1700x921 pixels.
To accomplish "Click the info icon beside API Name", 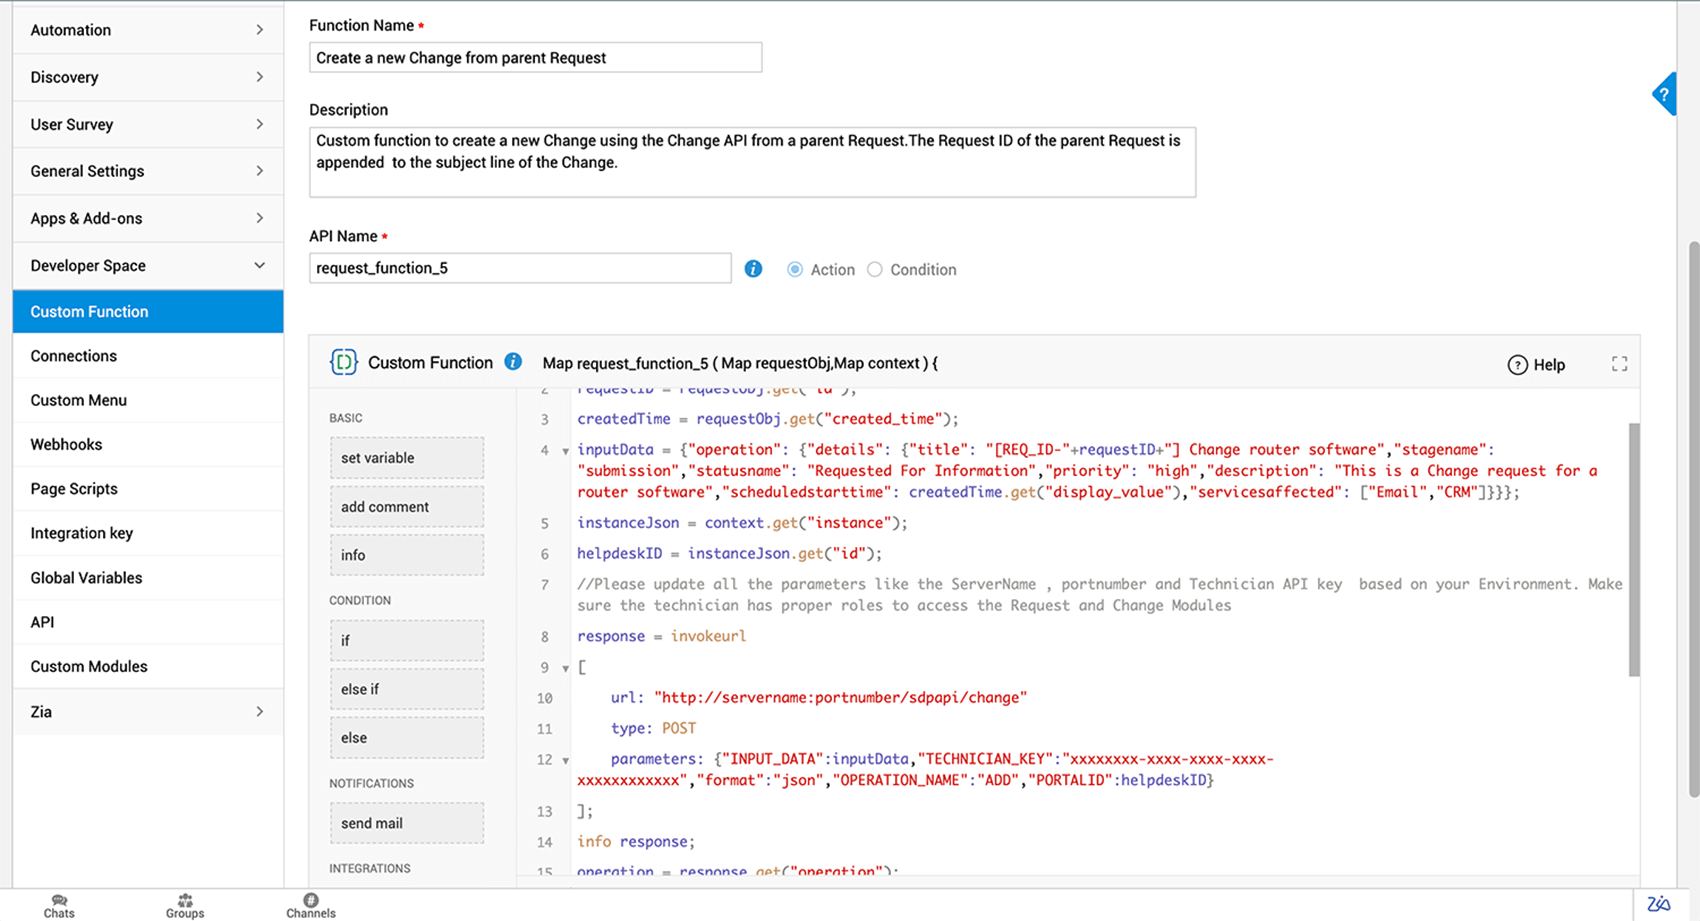I will 753,269.
